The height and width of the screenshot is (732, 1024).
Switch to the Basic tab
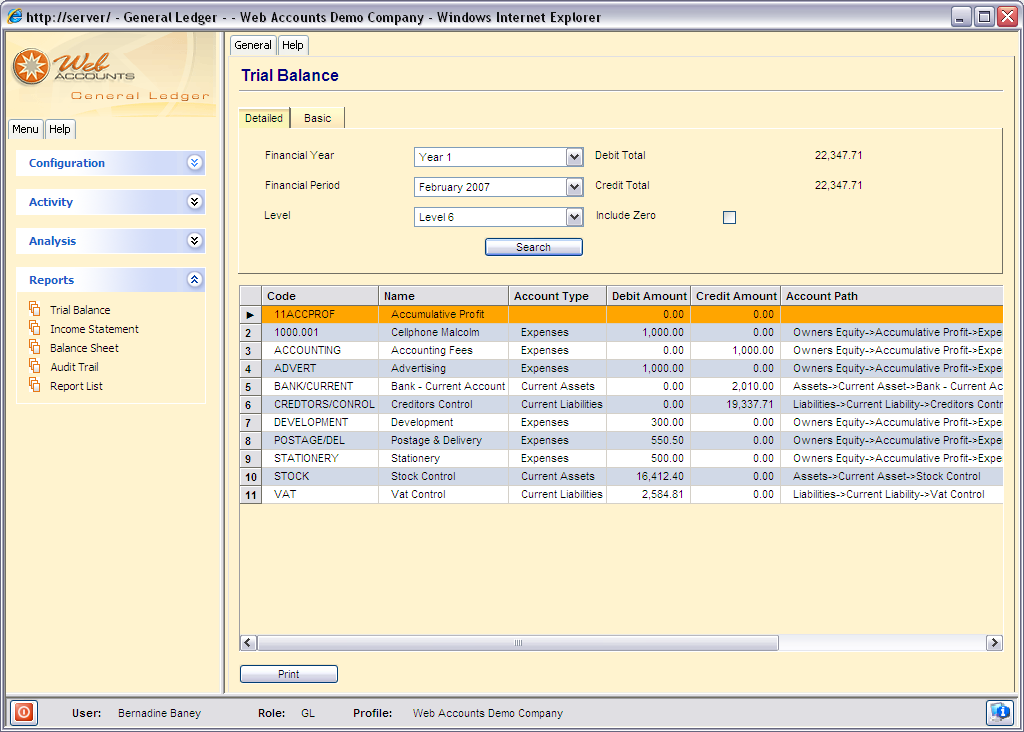point(317,118)
